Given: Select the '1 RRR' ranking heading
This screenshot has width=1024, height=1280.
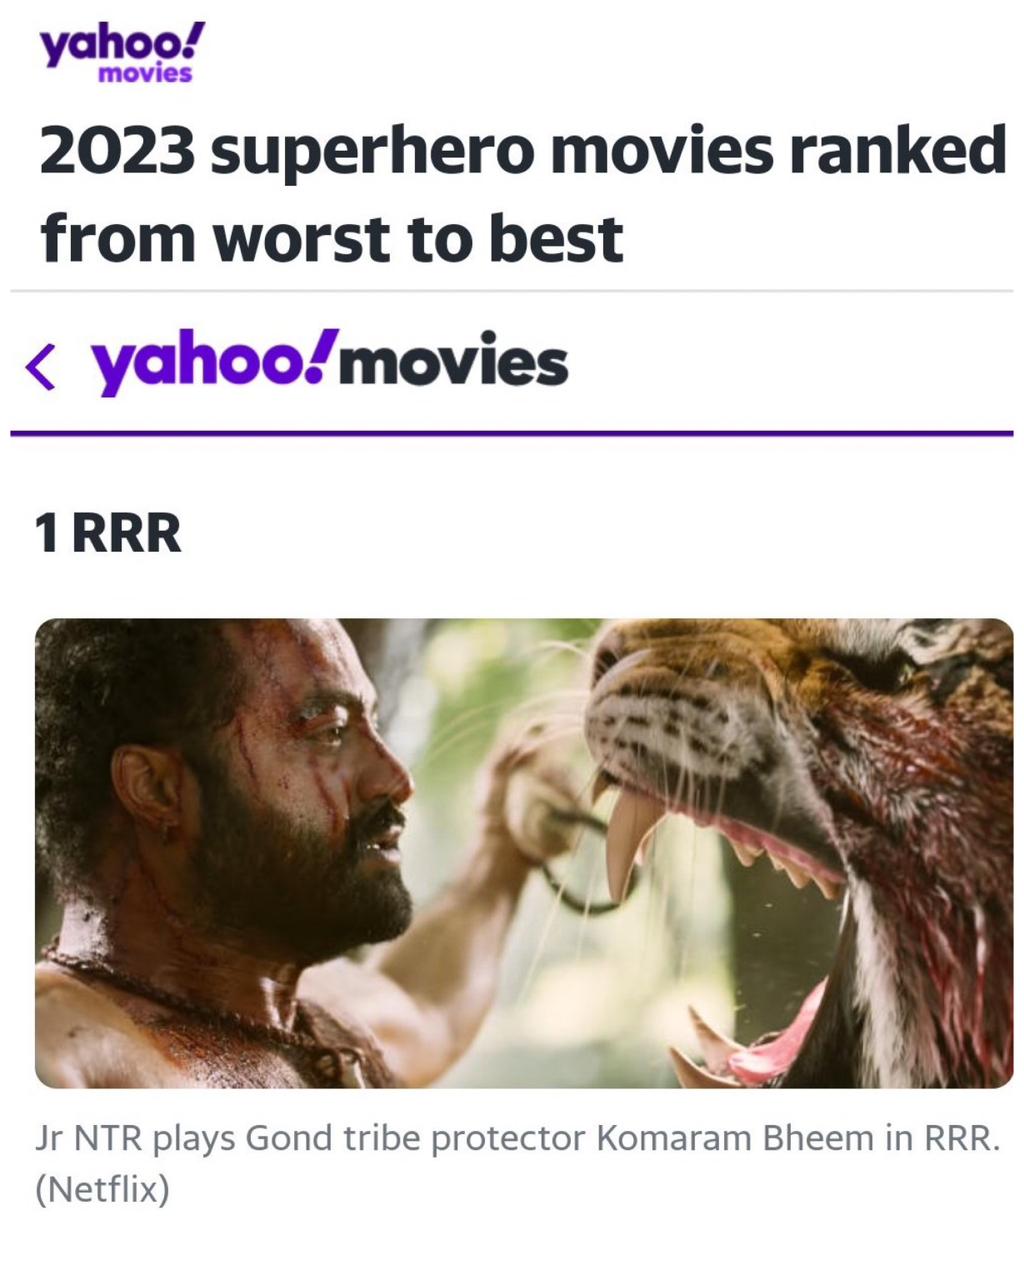Looking at the screenshot, I should point(108,532).
